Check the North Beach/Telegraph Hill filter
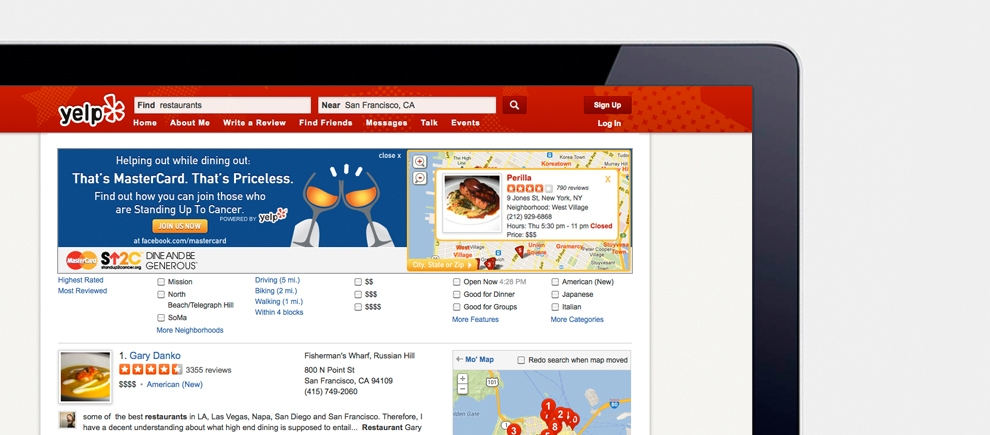The height and width of the screenshot is (435, 990). [x=161, y=295]
